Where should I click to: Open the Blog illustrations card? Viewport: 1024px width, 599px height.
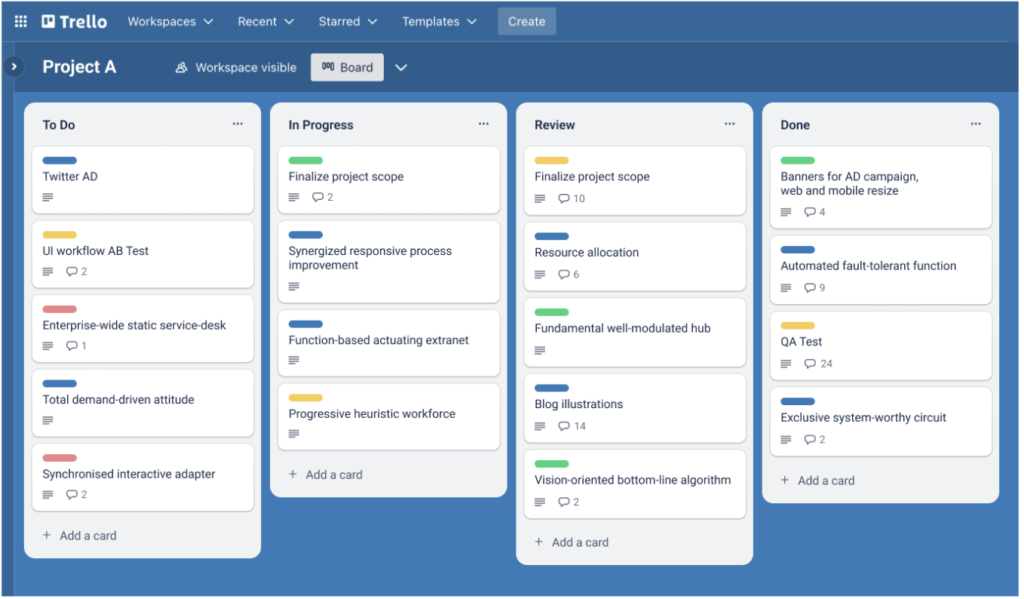(635, 408)
